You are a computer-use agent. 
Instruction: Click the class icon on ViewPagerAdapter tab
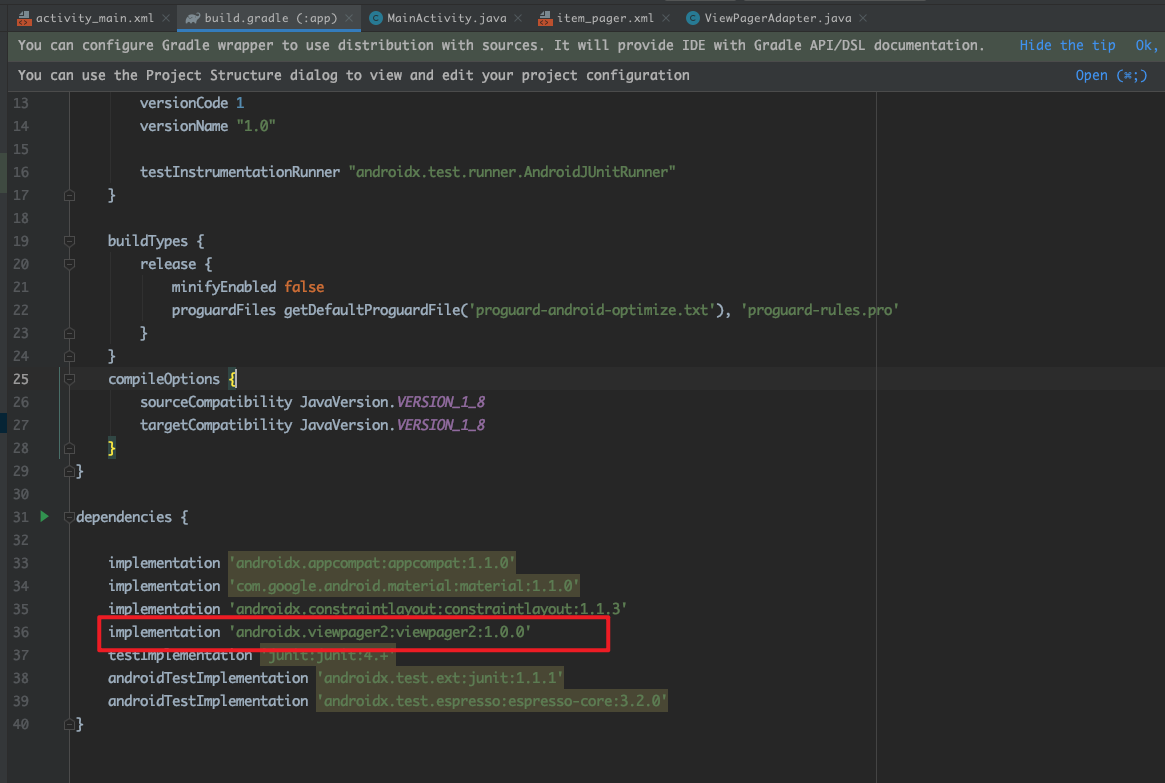coord(692,18)
